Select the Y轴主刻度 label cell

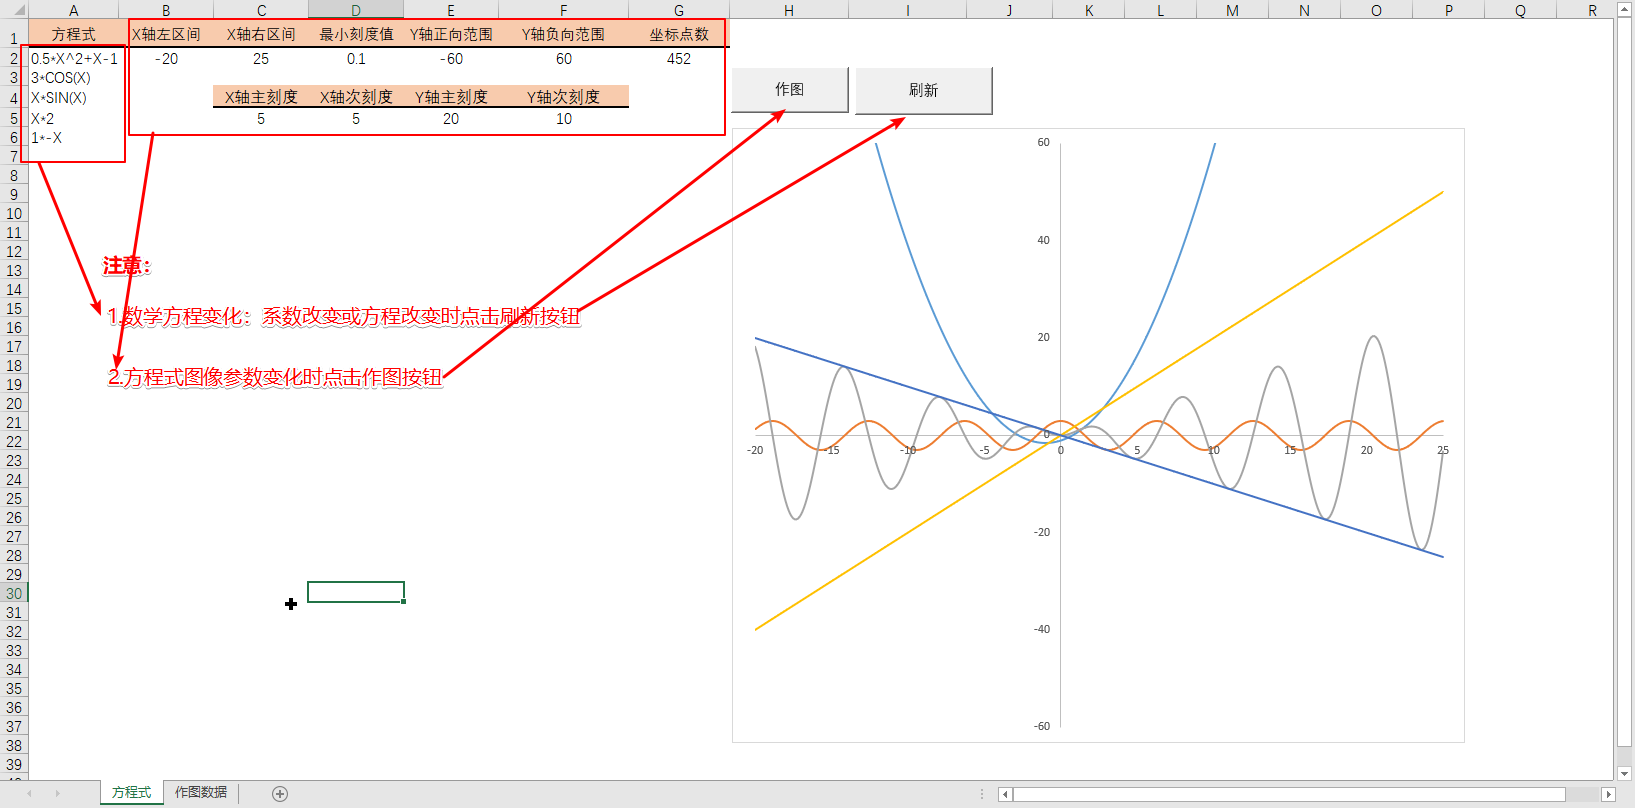tap(451, 97)
